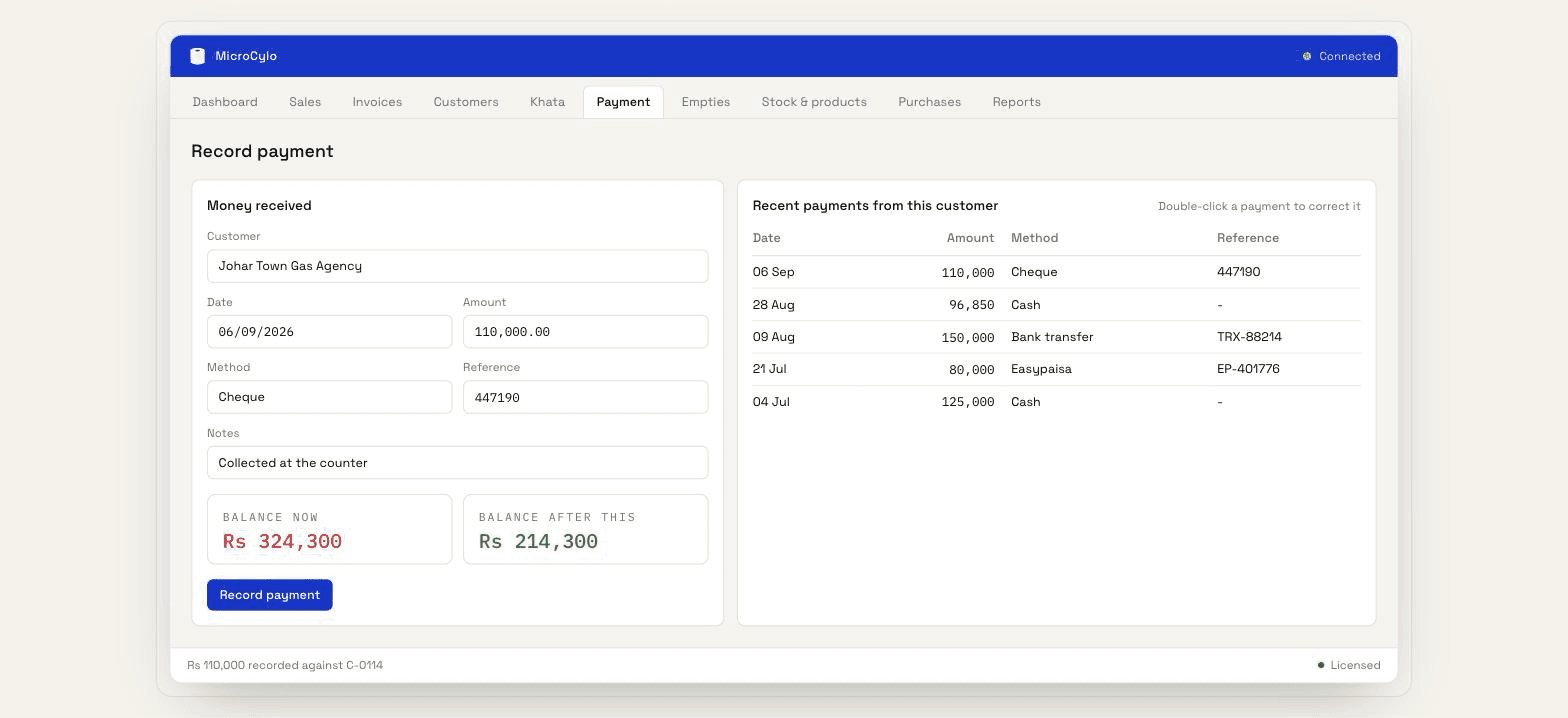Select the 04 Jul payment row date
The image size is (1568, 718).
coord(771,402)
